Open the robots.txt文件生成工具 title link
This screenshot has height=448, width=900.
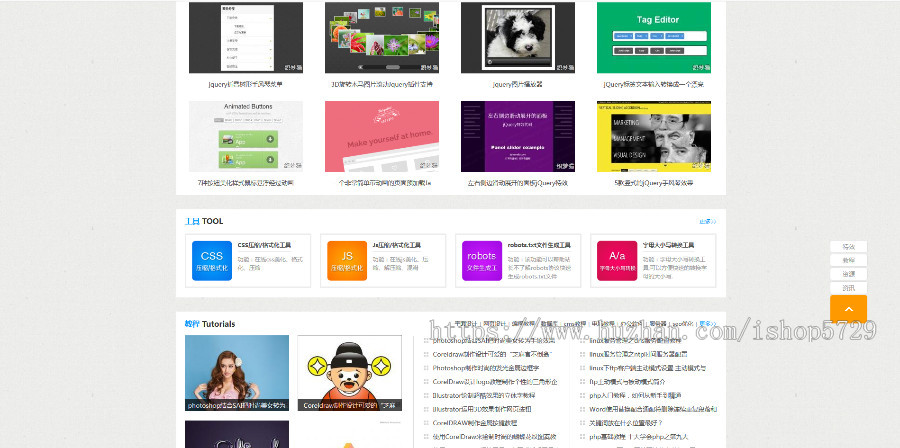coord(539,245)
